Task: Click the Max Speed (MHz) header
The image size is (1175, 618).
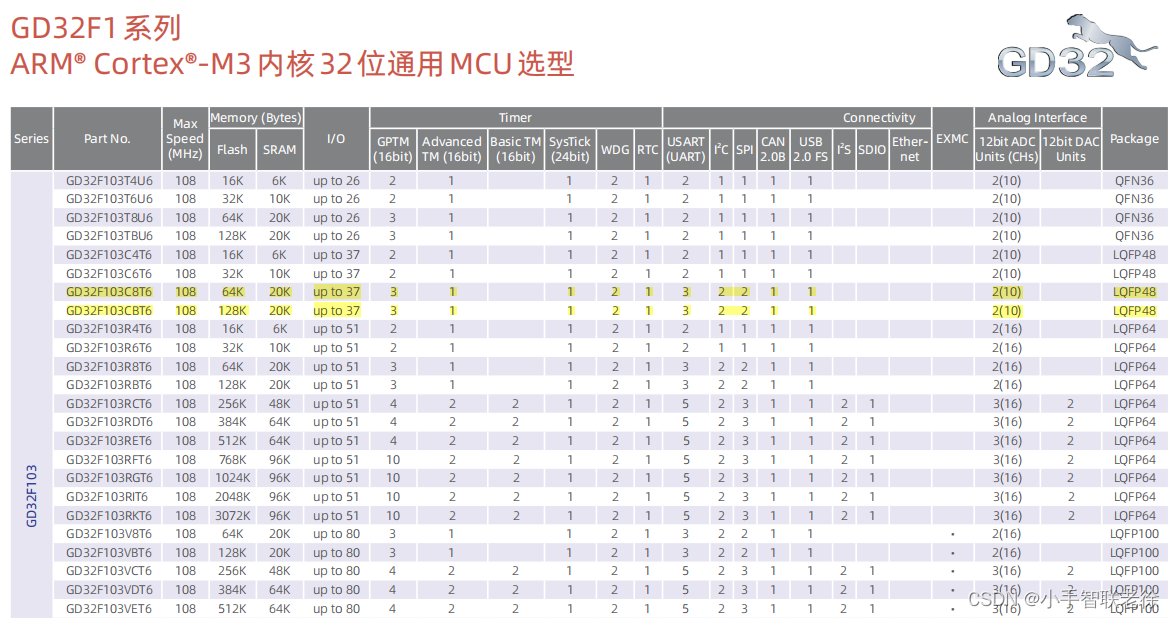Action: (185, 139)
